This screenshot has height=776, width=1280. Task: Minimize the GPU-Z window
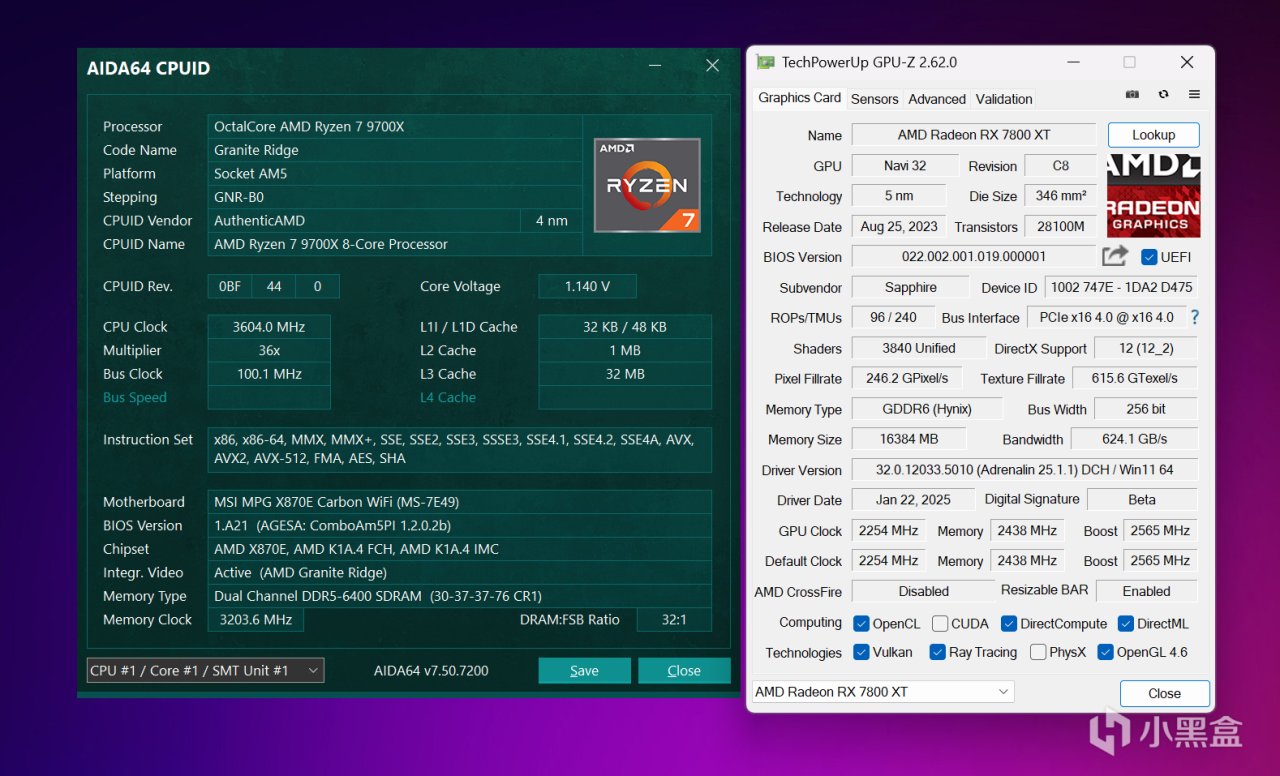[1072, 62]
